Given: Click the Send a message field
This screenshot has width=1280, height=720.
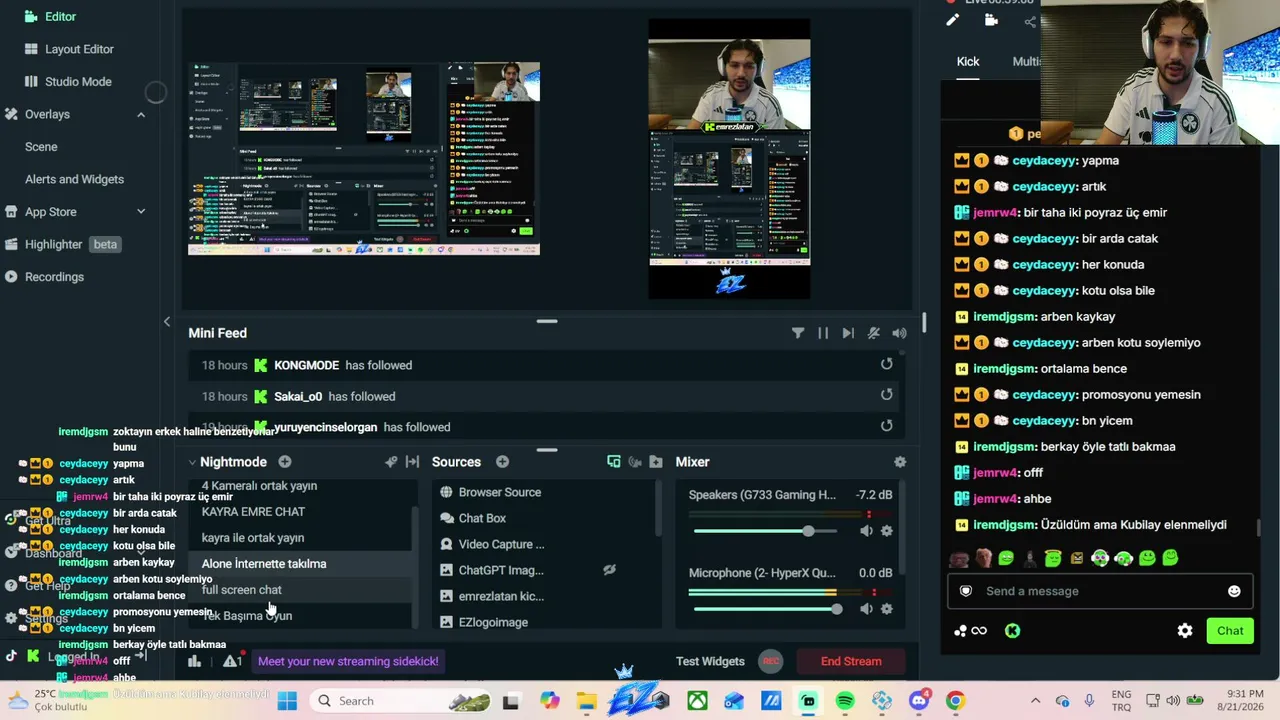Looking at the screenshot, I should pos(1100,591).
